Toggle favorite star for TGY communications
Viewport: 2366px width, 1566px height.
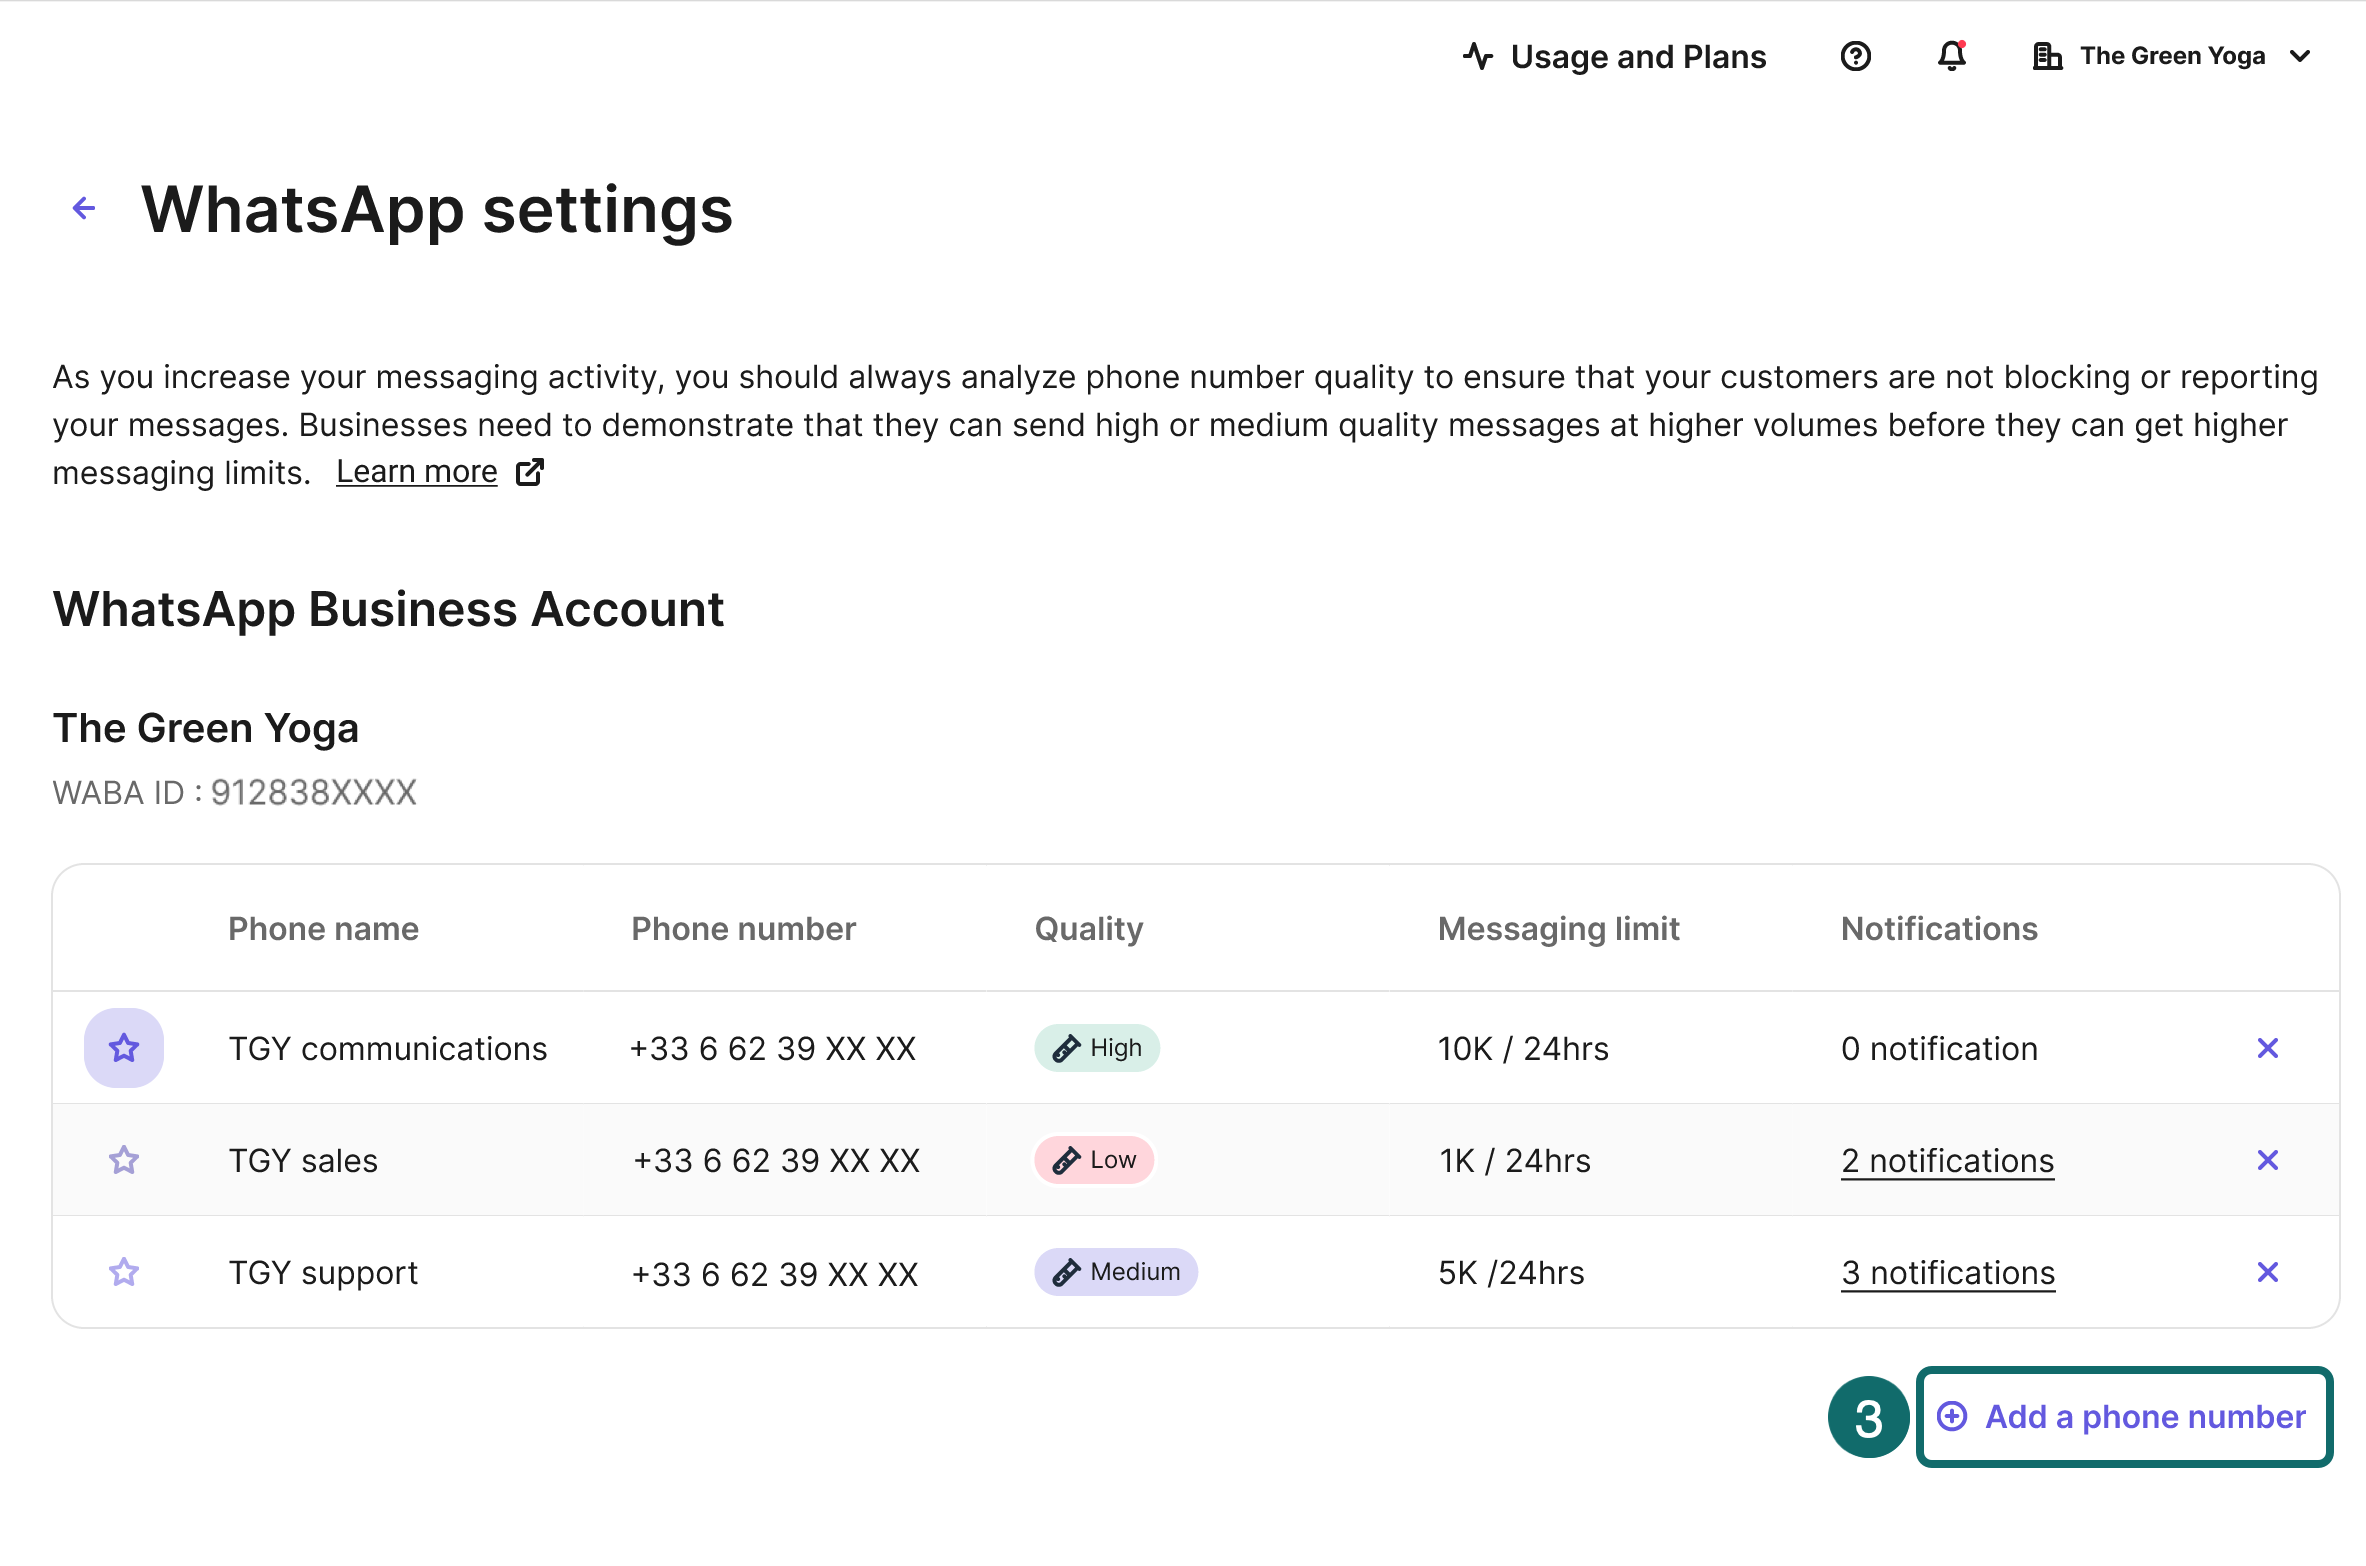point(124,1048)
